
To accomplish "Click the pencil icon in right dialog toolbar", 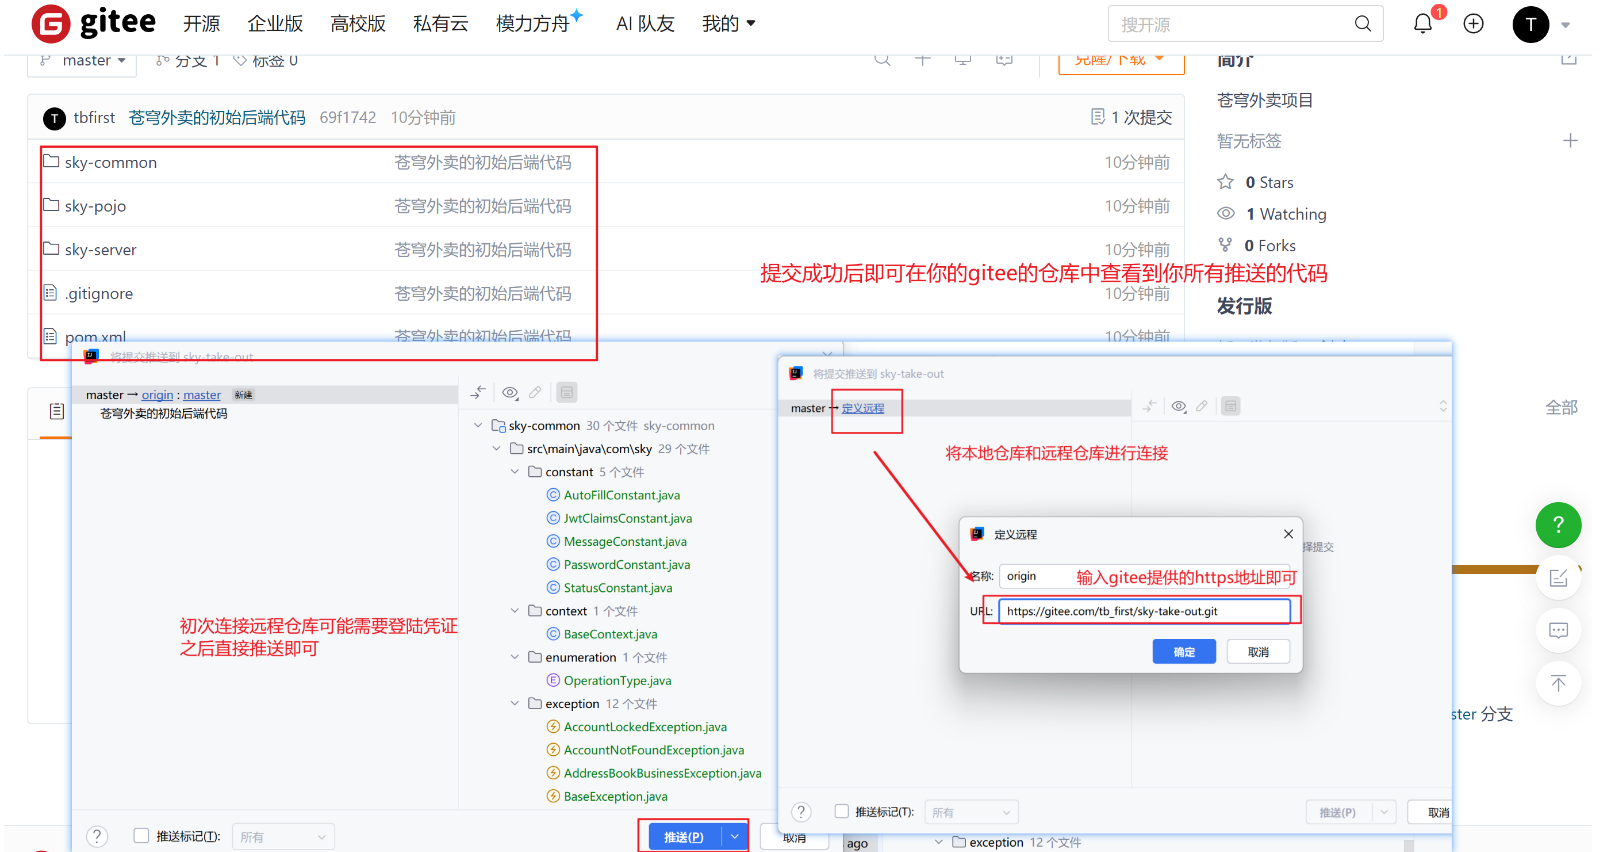I will pyautogui.click(x=1201, y=406).
